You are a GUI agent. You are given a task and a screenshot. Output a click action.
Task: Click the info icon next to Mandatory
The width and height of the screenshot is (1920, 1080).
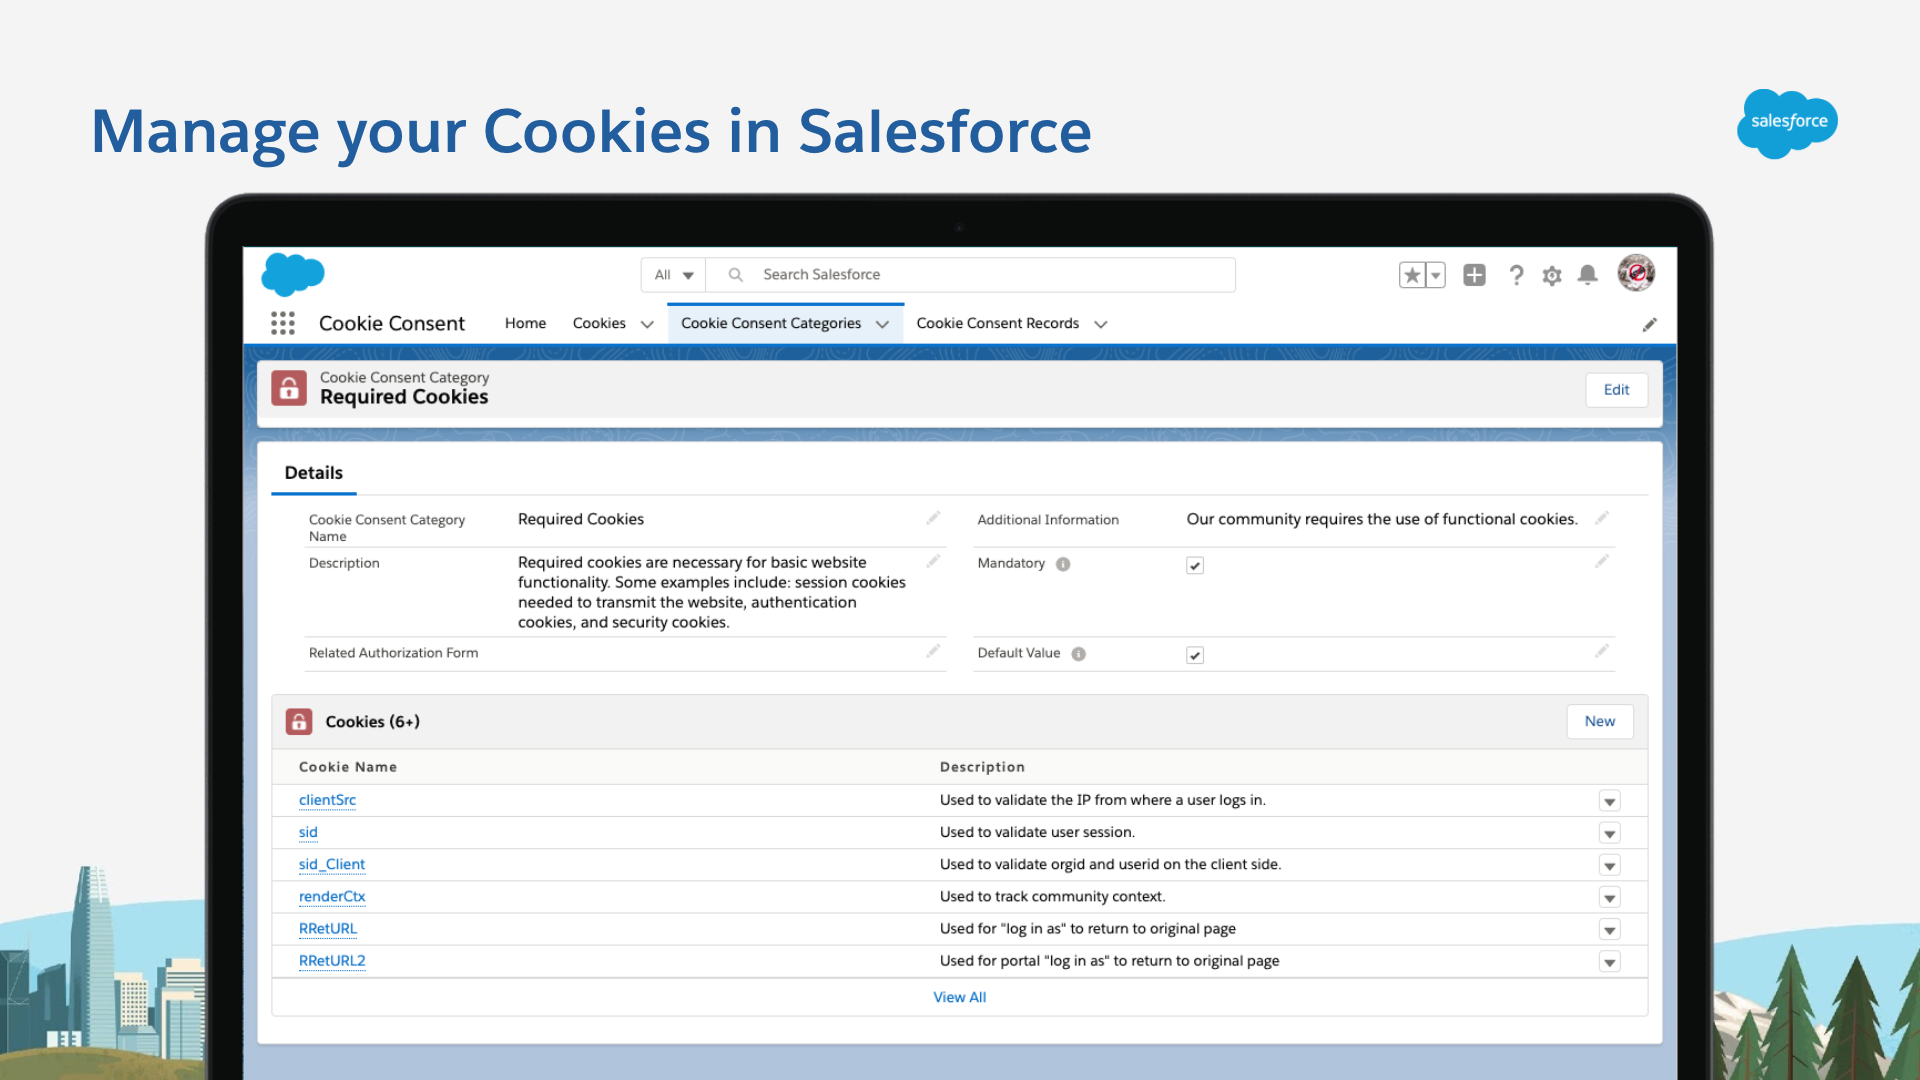1064,564
